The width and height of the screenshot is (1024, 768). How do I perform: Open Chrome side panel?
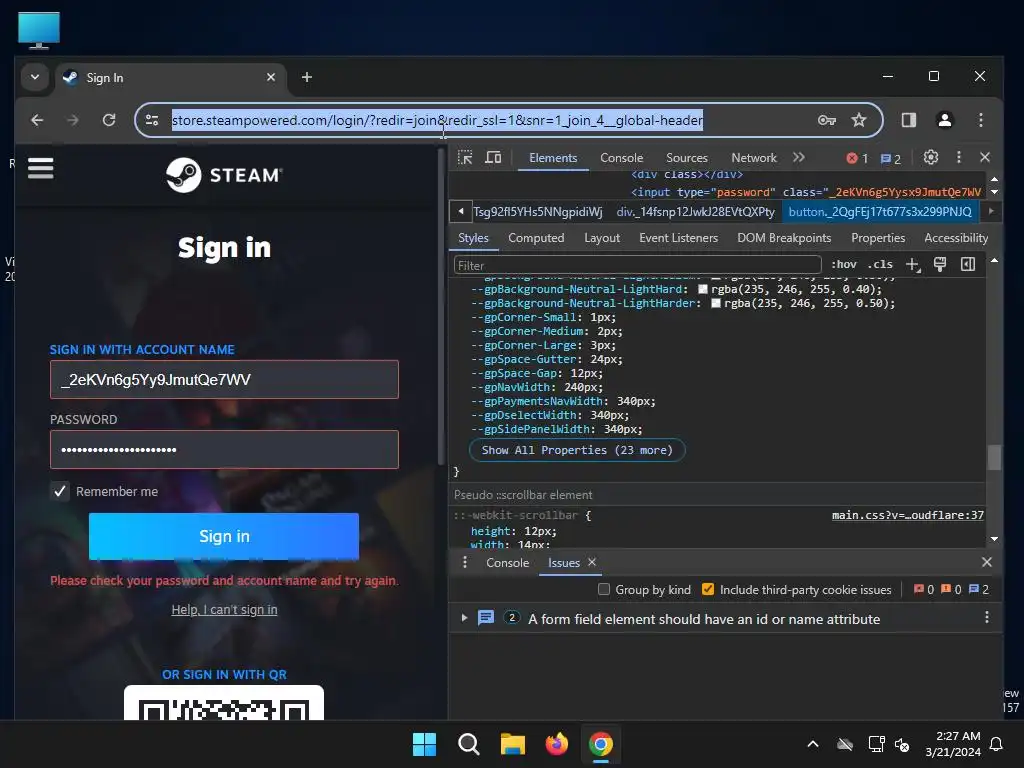908,120
